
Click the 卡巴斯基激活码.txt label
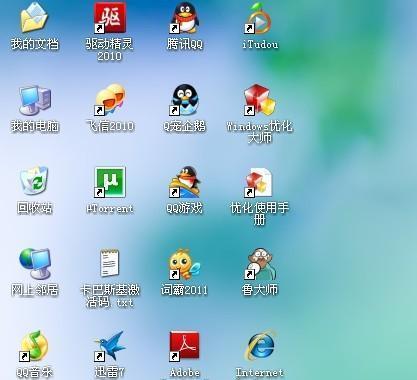click(x=110, y=296)
